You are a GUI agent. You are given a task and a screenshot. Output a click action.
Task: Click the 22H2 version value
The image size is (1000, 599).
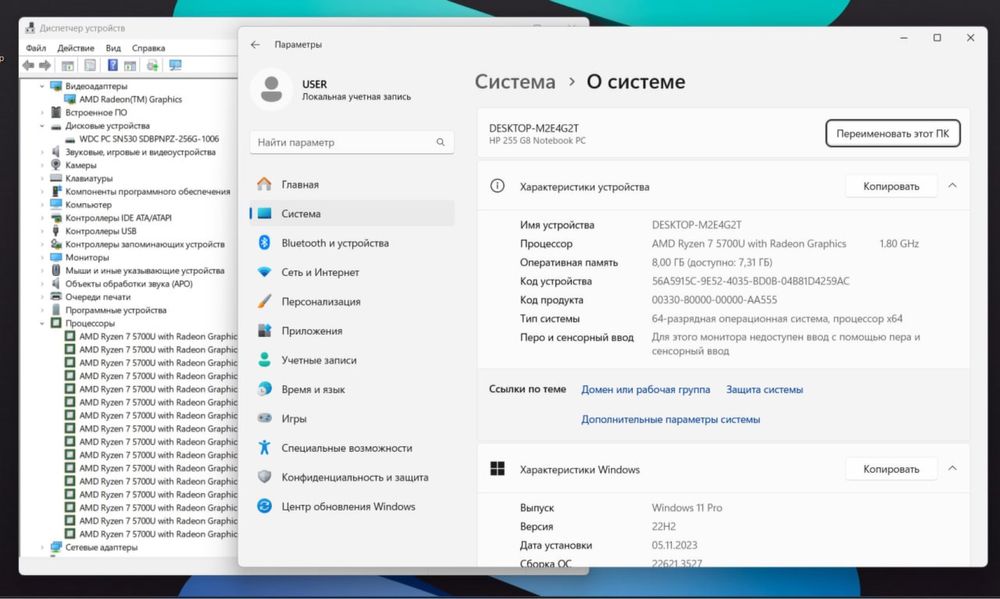coord(663,526)
